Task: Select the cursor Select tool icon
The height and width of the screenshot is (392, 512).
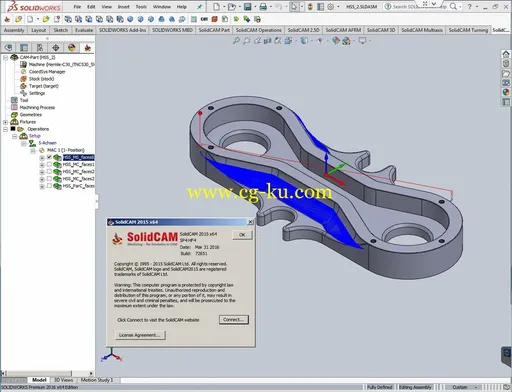Action: [294, 7]
